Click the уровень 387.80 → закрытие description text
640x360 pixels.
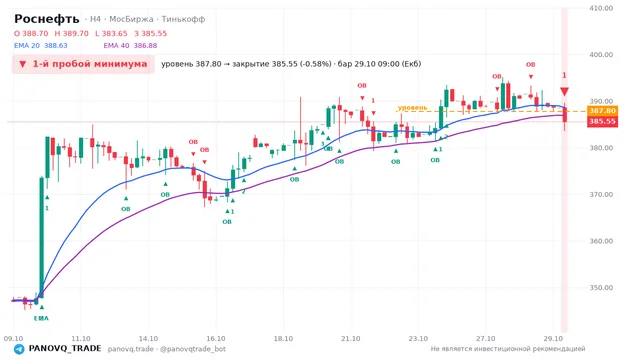[291, 64]
